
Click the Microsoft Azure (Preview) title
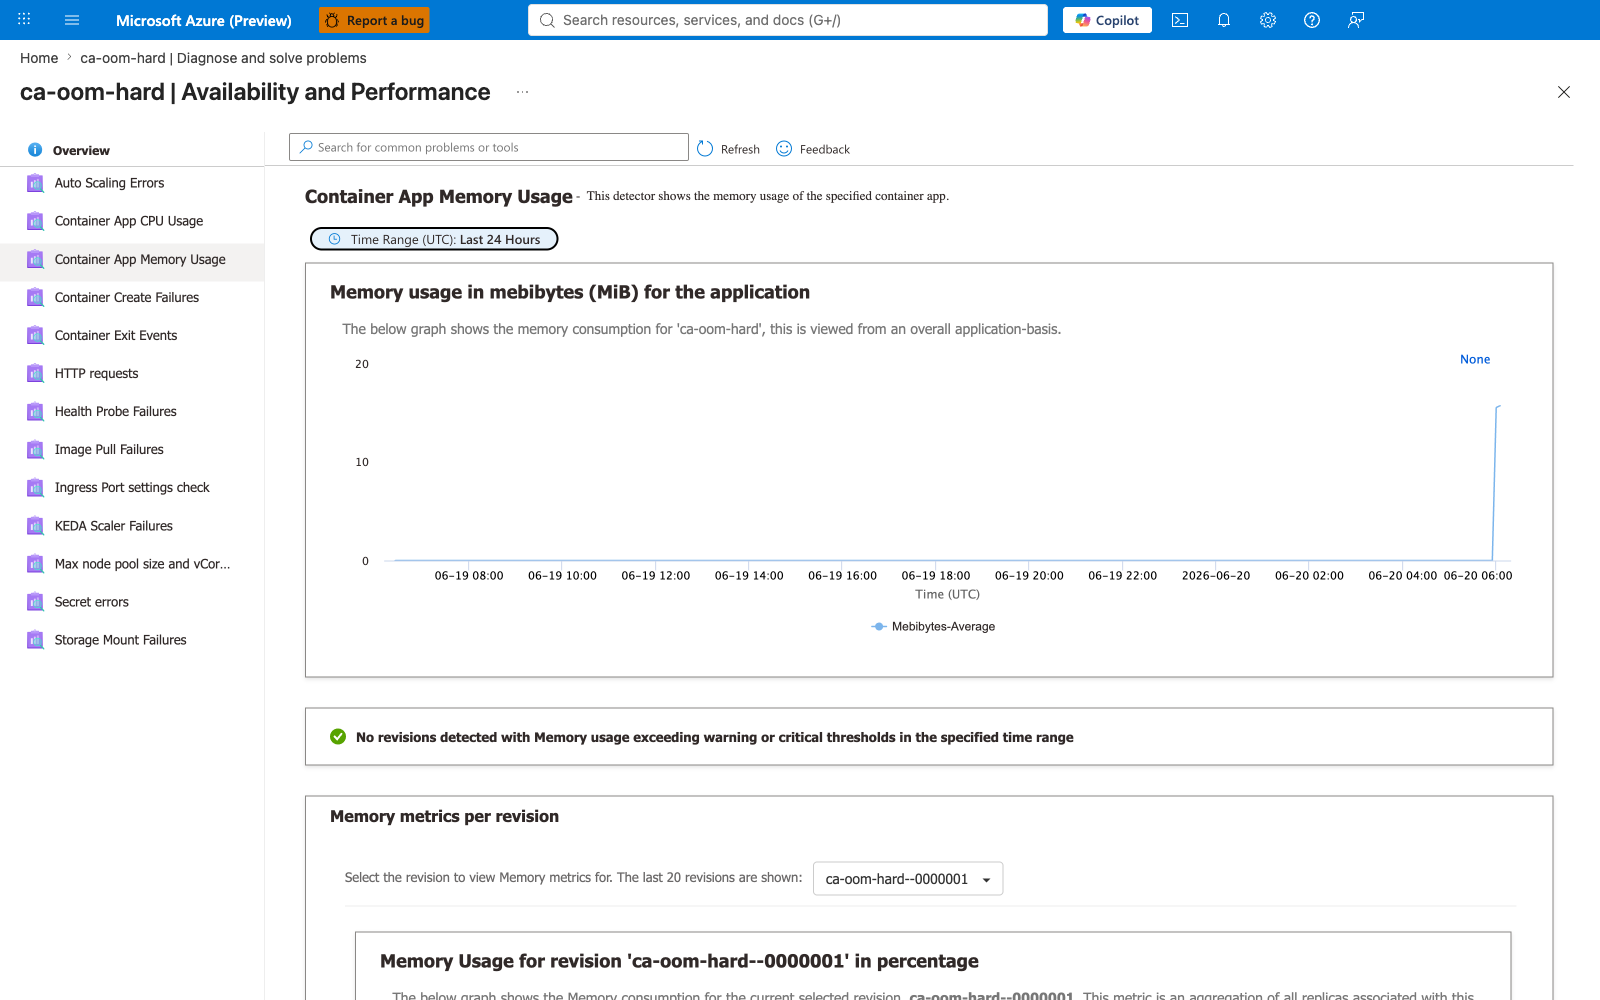tap(204, 20)
